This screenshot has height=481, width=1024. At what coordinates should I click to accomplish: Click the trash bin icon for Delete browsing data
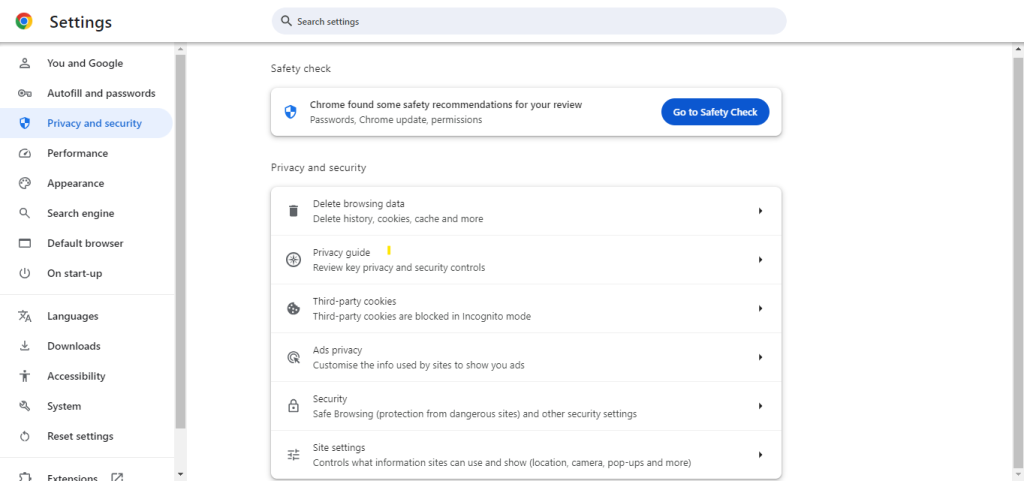(x=293, y=211)
